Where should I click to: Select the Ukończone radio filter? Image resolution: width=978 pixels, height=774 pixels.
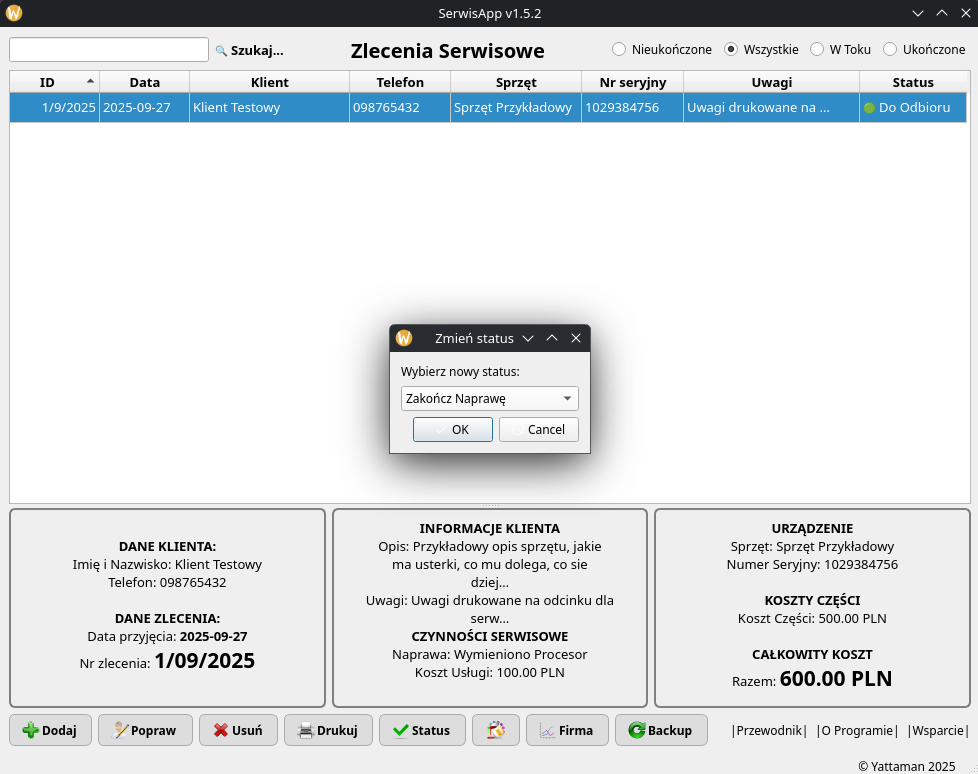[x=890, y=49]
